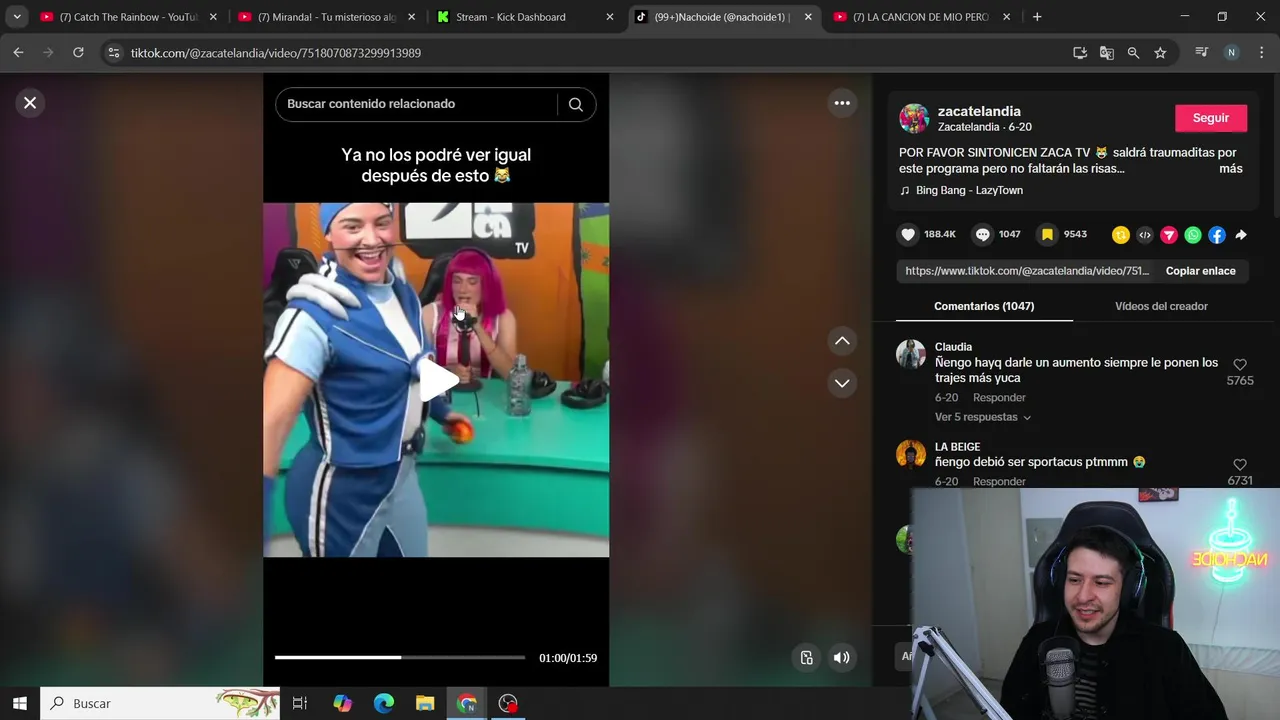
Task: Reply to Claudia's comment via Responder
Action: click(x=999, y=398)
